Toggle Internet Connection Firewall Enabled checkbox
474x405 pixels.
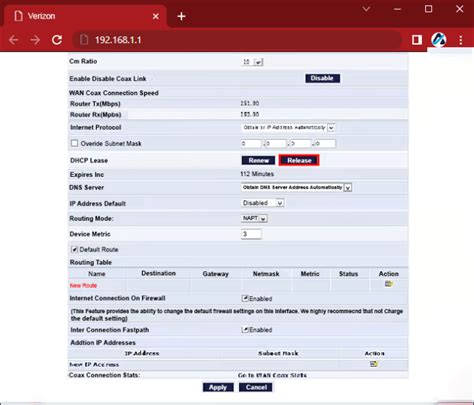click(x=245, y=298)
